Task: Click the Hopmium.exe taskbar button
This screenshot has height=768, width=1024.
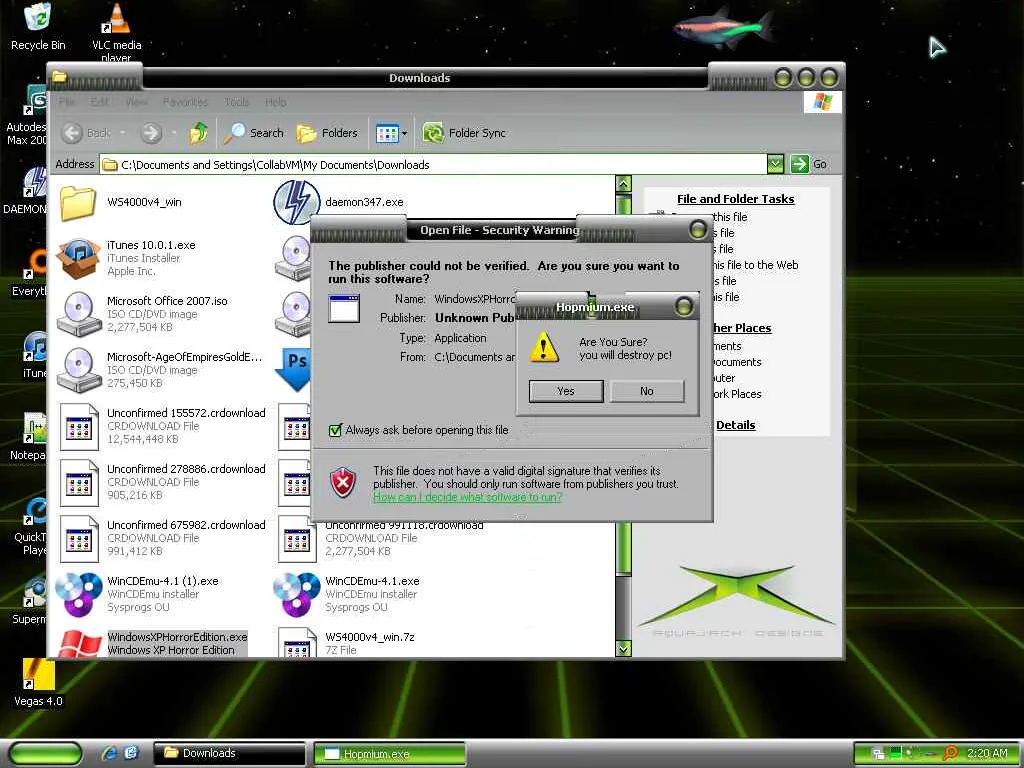Action: point(389,754)
